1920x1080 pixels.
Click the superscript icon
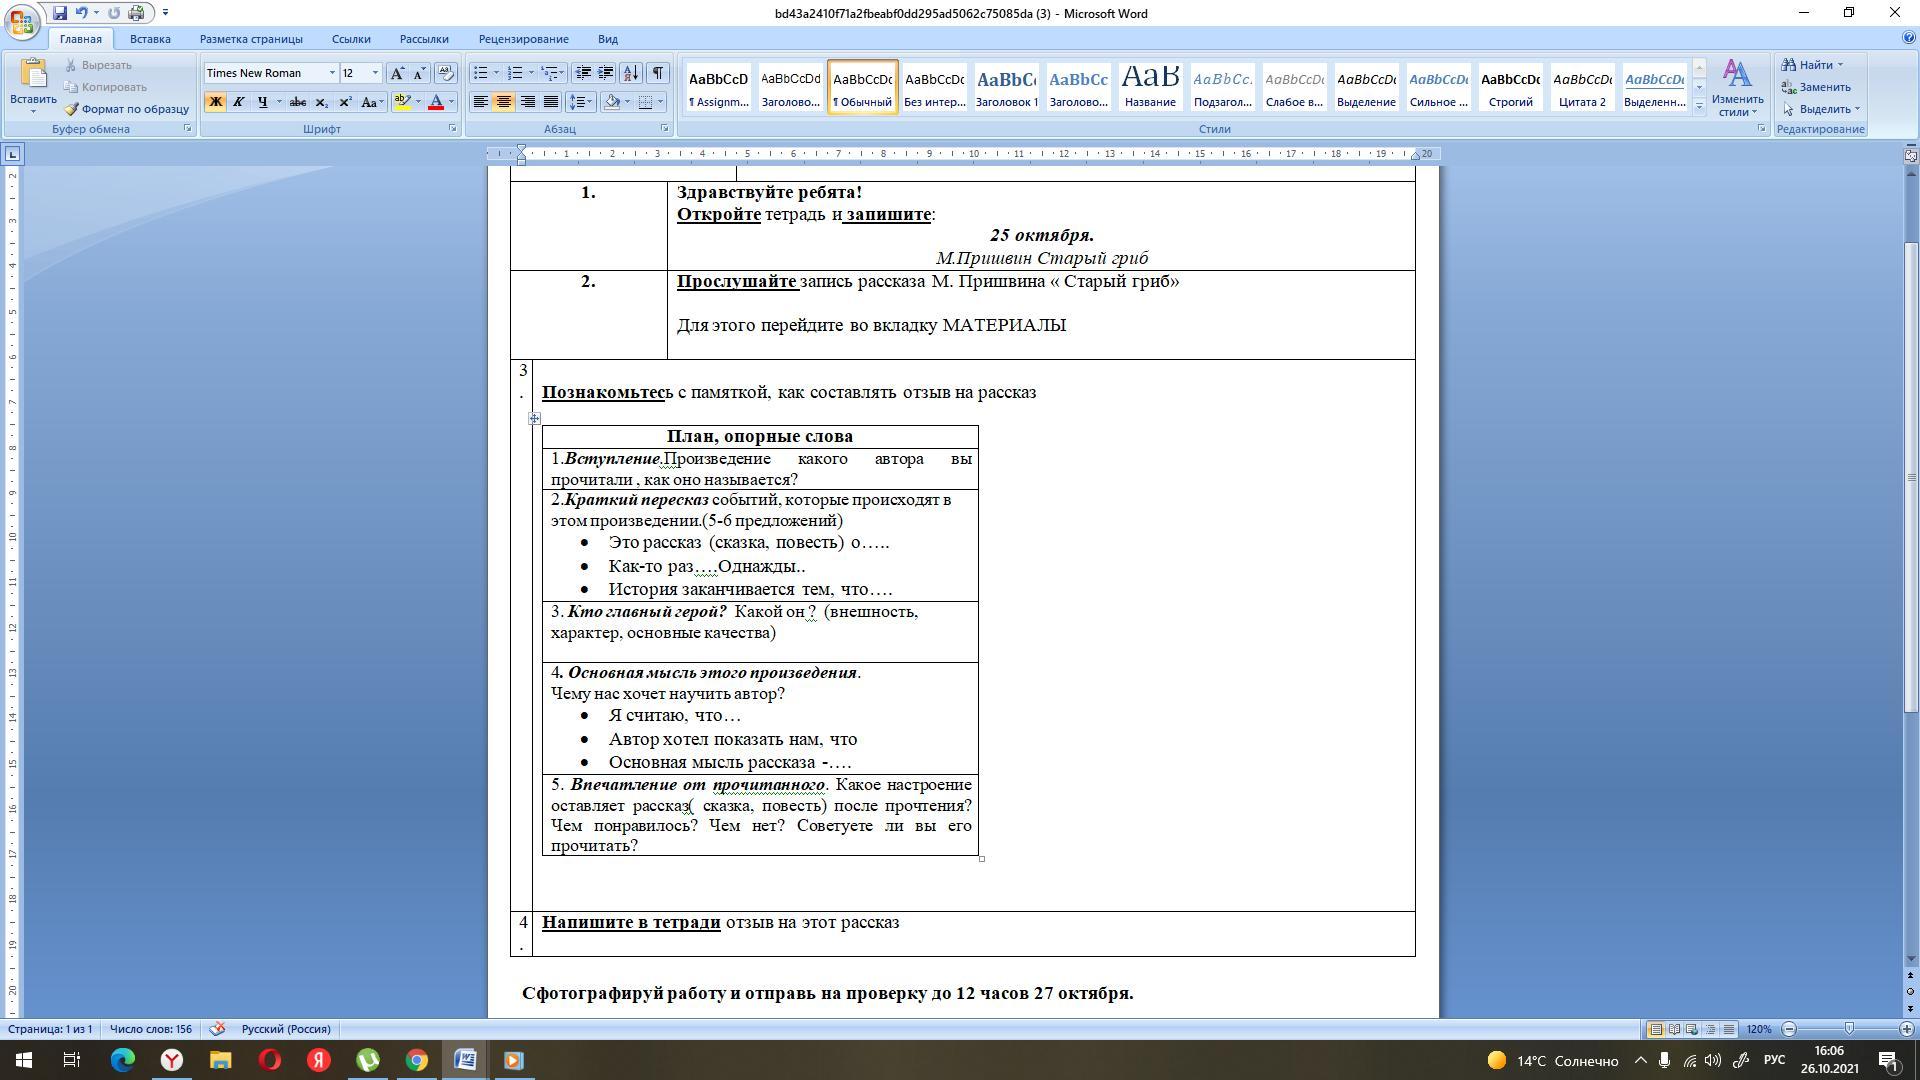point(345,102)
